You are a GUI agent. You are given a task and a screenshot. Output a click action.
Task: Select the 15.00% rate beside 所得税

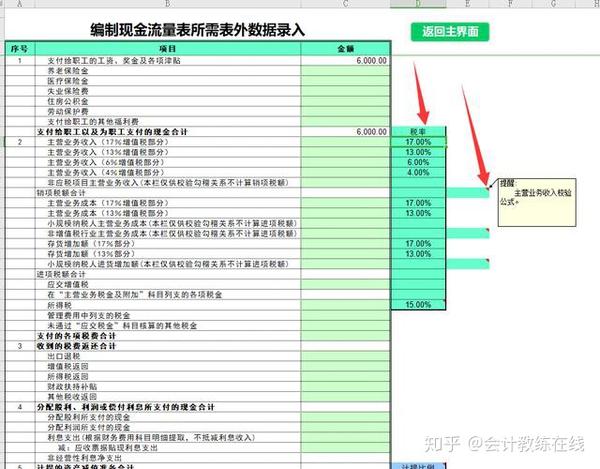[418, 305]
